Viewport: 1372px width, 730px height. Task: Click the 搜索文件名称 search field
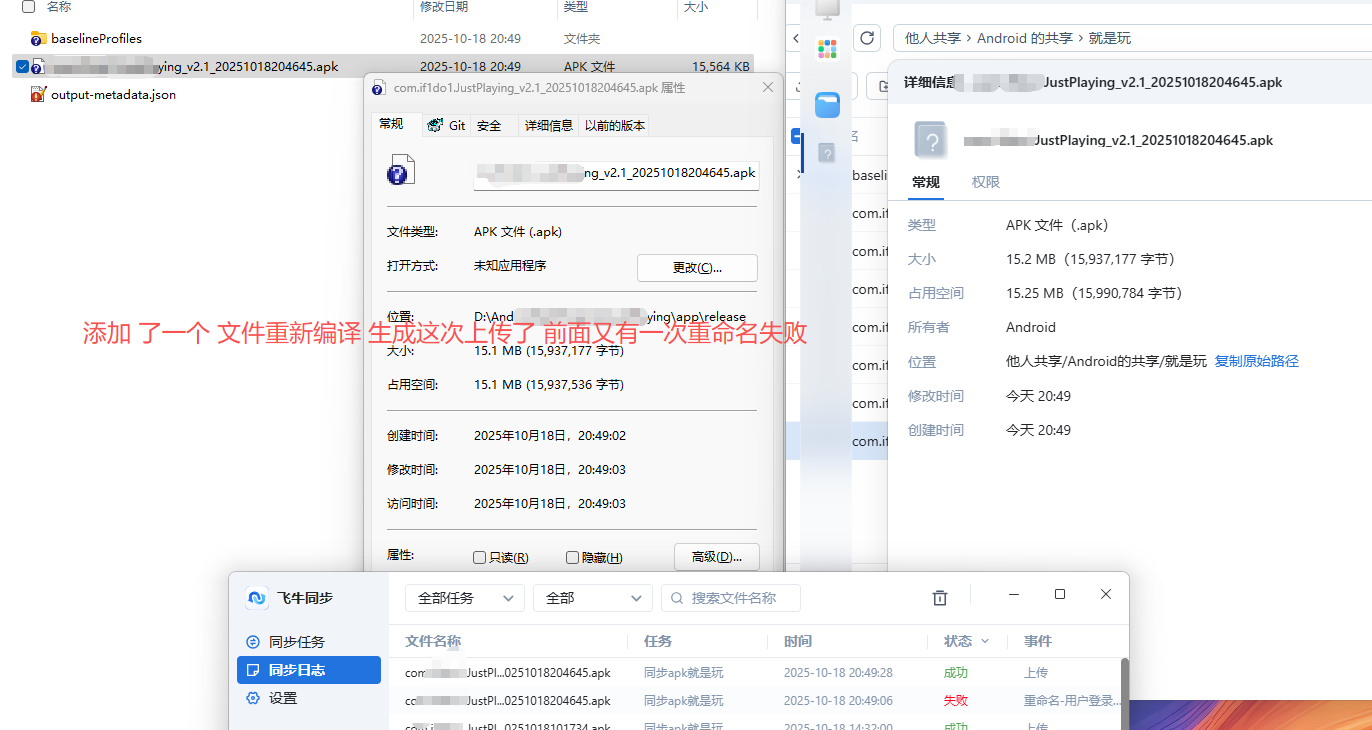tap(731, 598)
